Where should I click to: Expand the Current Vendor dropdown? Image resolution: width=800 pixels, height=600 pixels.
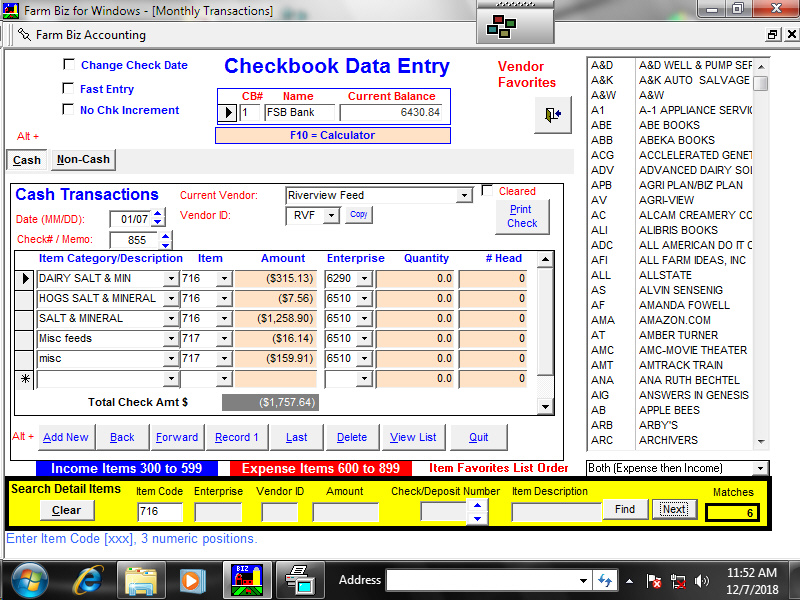point(464,195)
